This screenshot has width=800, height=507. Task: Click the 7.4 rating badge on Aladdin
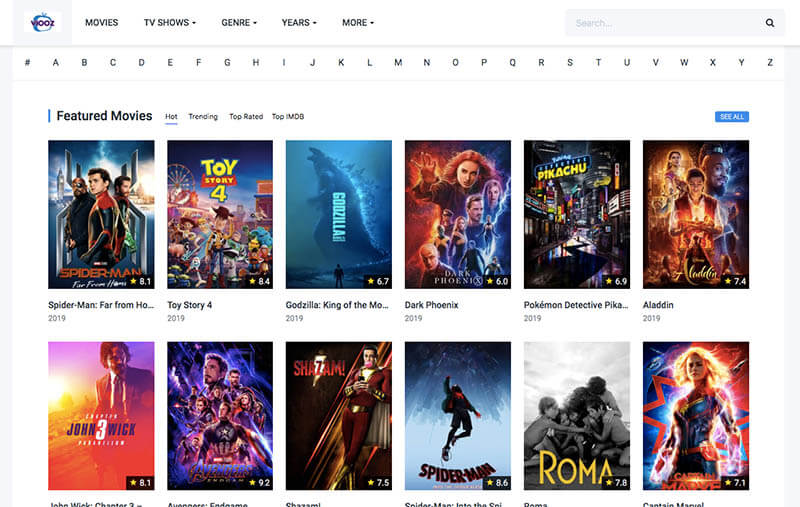pyautogui.click(x=735, y=281)
